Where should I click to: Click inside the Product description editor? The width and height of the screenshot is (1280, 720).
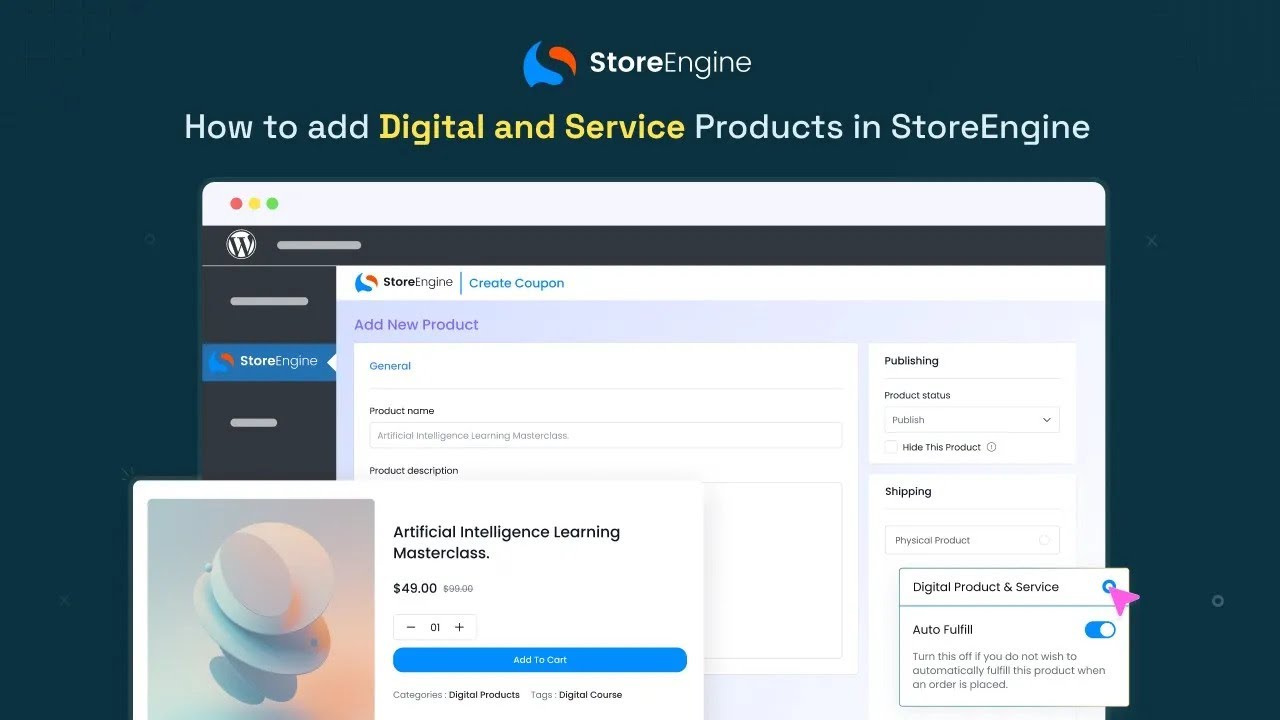pos(771,570)
